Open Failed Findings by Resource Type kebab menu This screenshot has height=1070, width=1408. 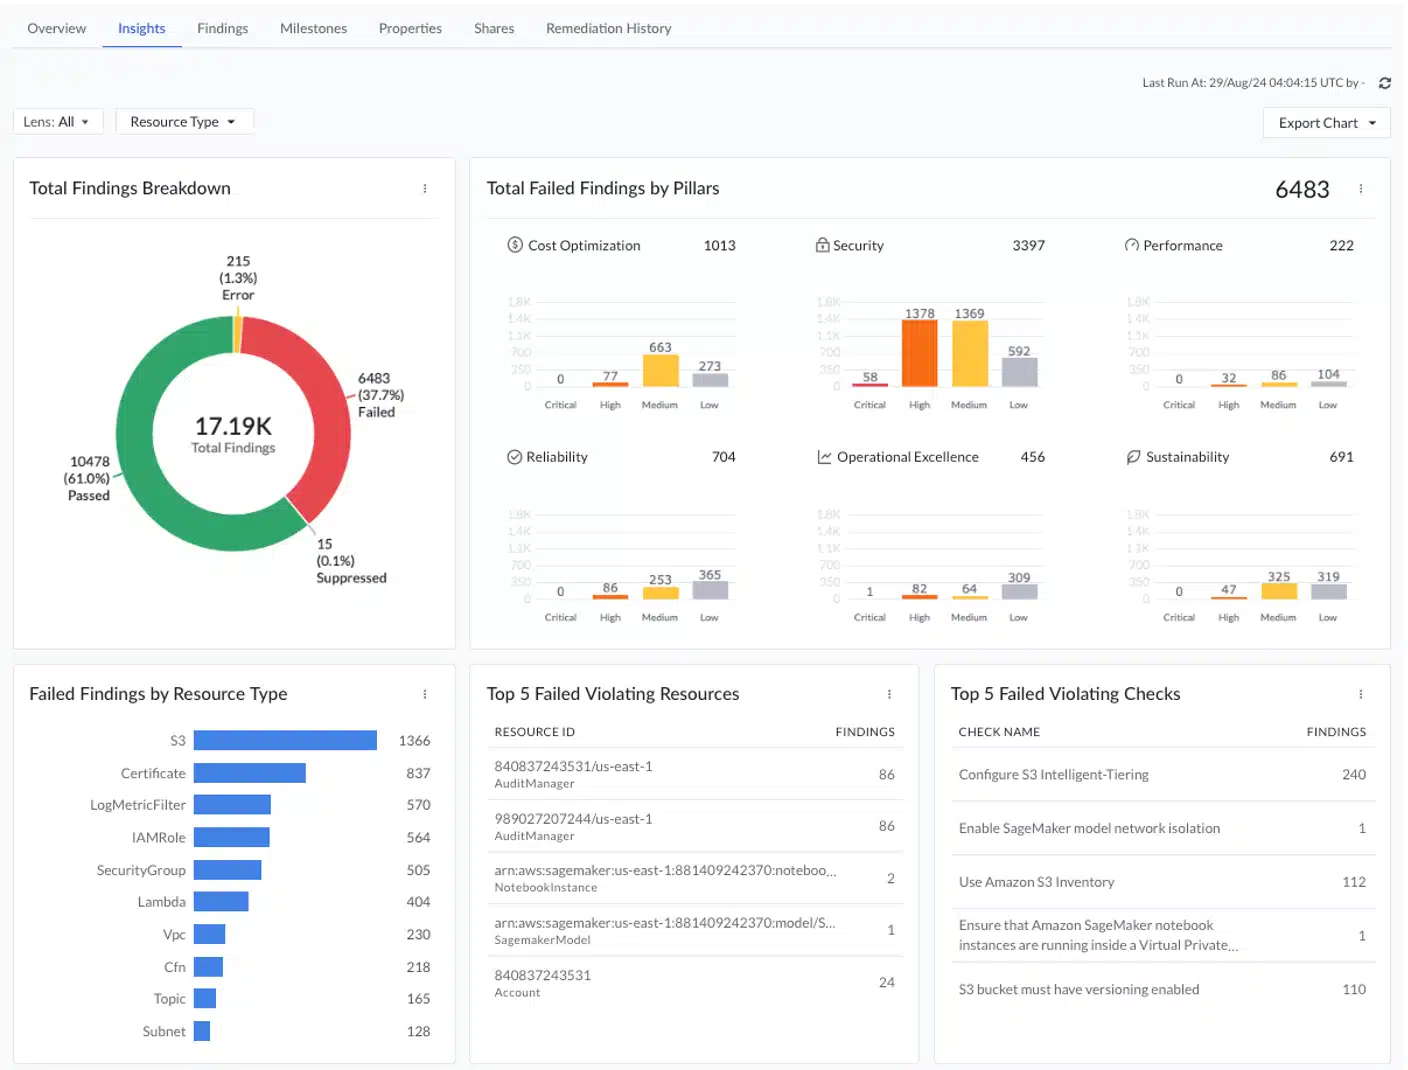click(x=425, y=694)
